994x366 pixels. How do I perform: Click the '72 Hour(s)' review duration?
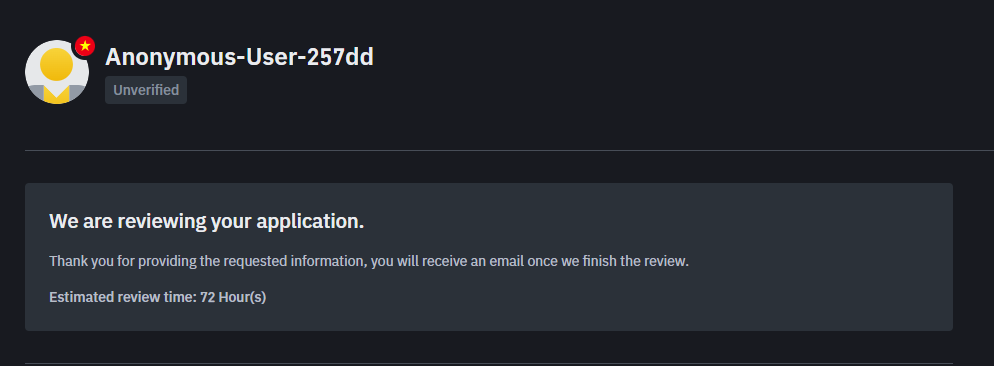click(x=233, y=297)
